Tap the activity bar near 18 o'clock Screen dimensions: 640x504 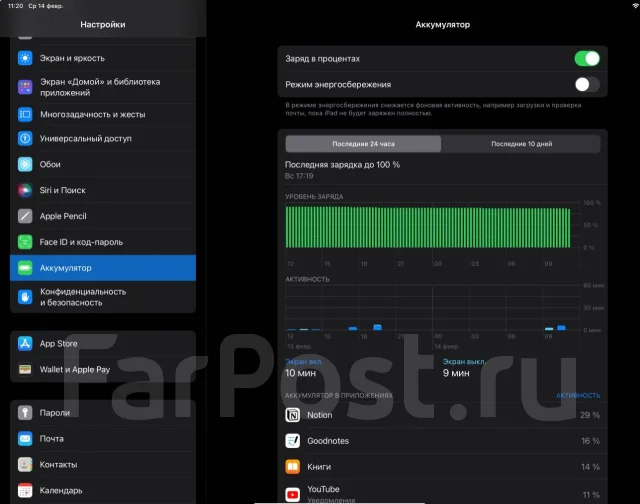tap(378, 327)
